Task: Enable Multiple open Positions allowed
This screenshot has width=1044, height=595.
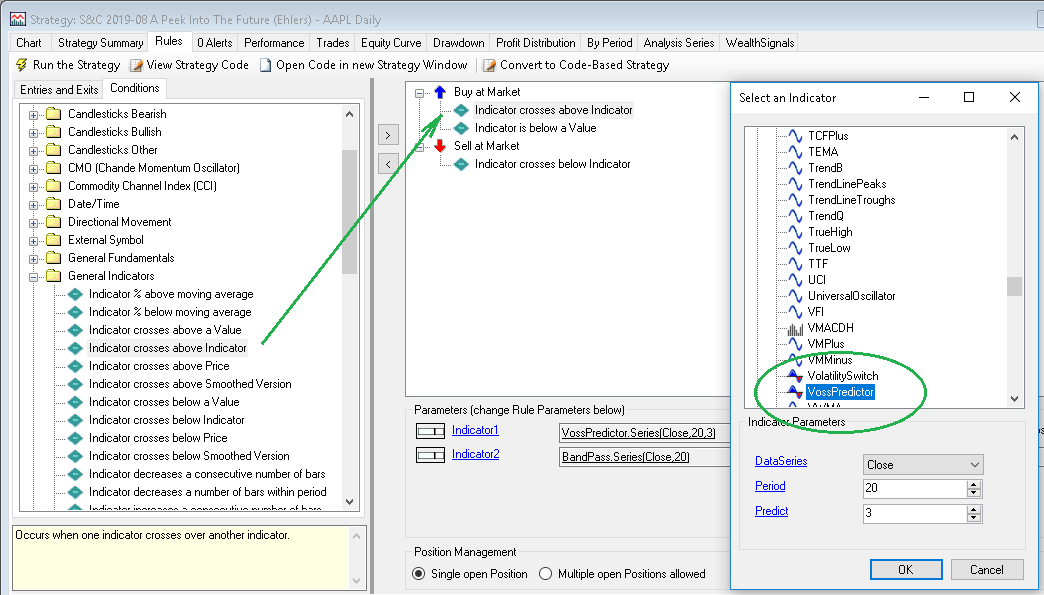Action: [x=546, y=574]
